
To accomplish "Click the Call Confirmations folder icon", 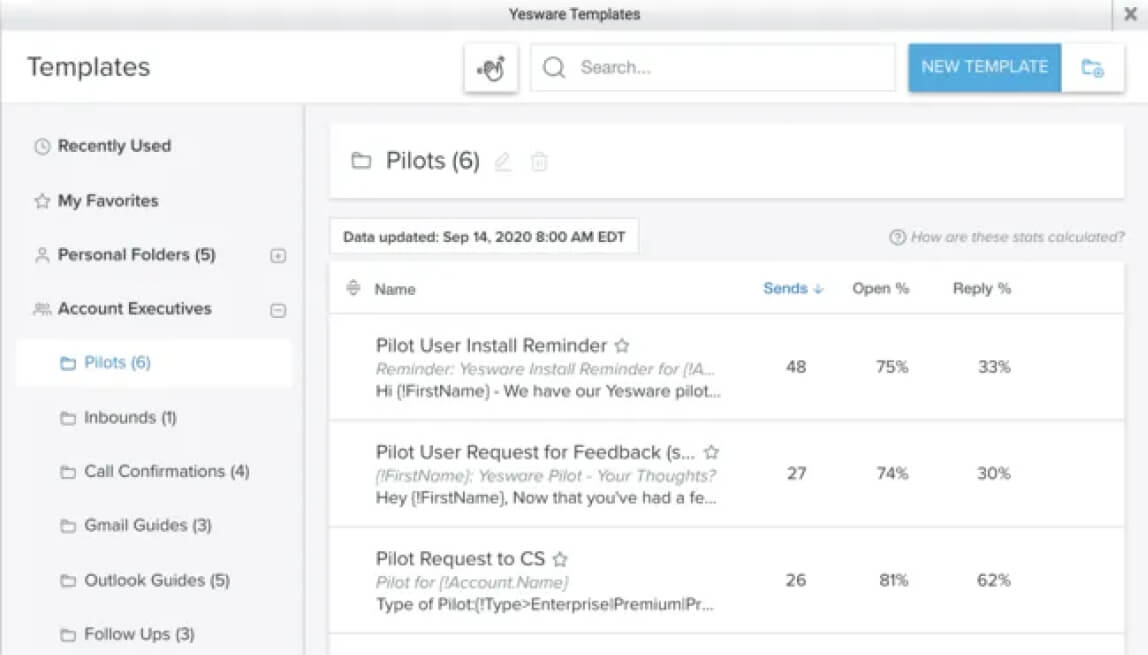I will coord(67,472).
